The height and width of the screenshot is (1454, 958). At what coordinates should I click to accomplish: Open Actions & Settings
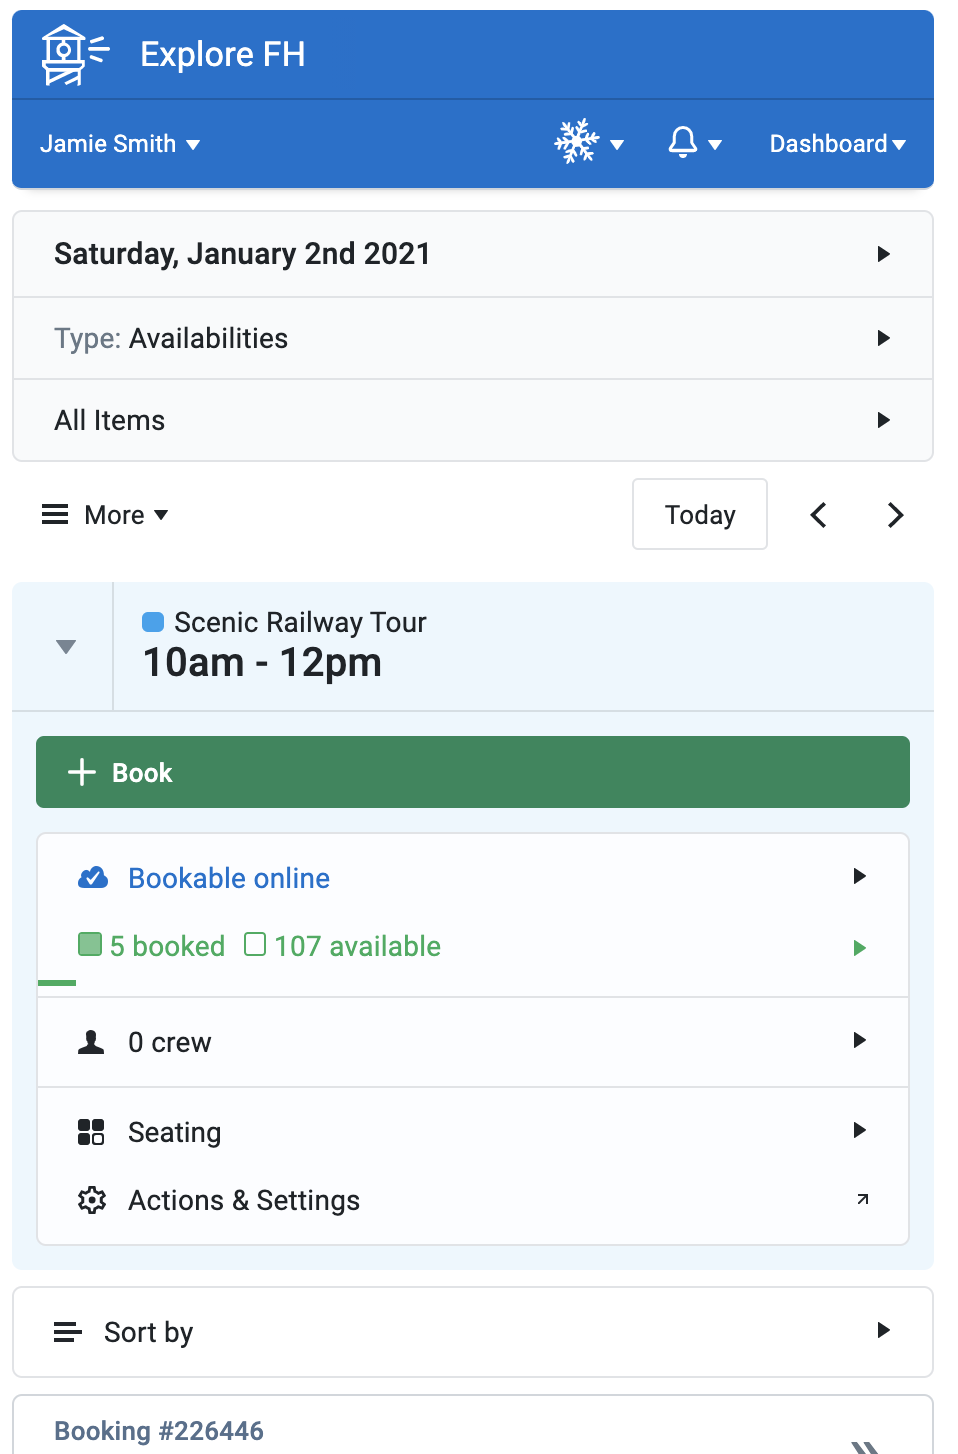473,1200
